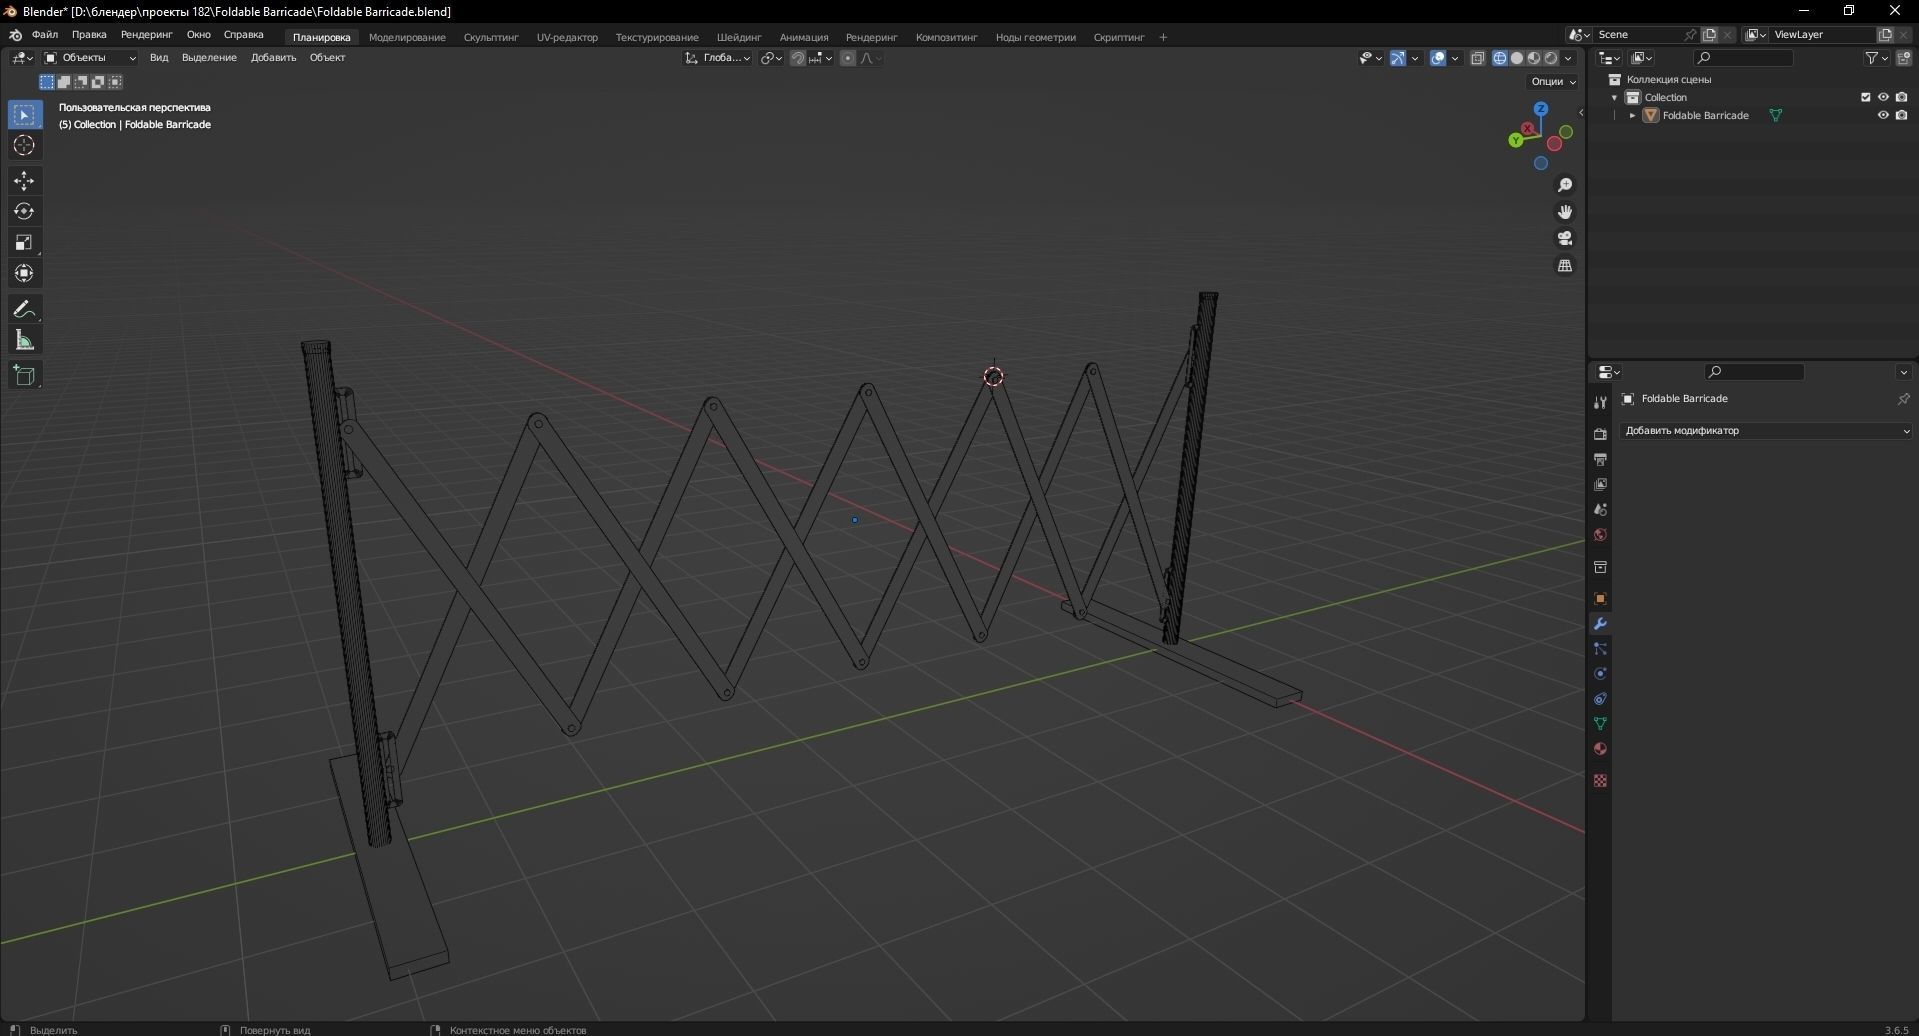The width and height of the screenshot is (1919, 1036).
Task: Open the Правка menu
Action: 89,35
